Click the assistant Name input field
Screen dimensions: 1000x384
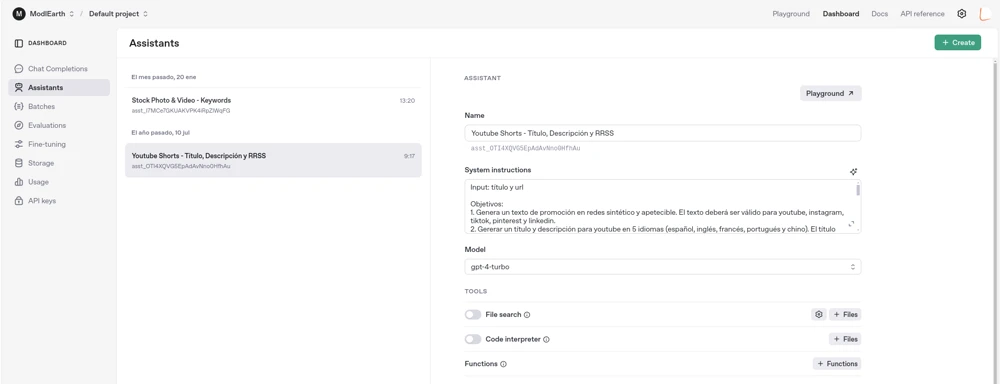[x=663, y=133]
